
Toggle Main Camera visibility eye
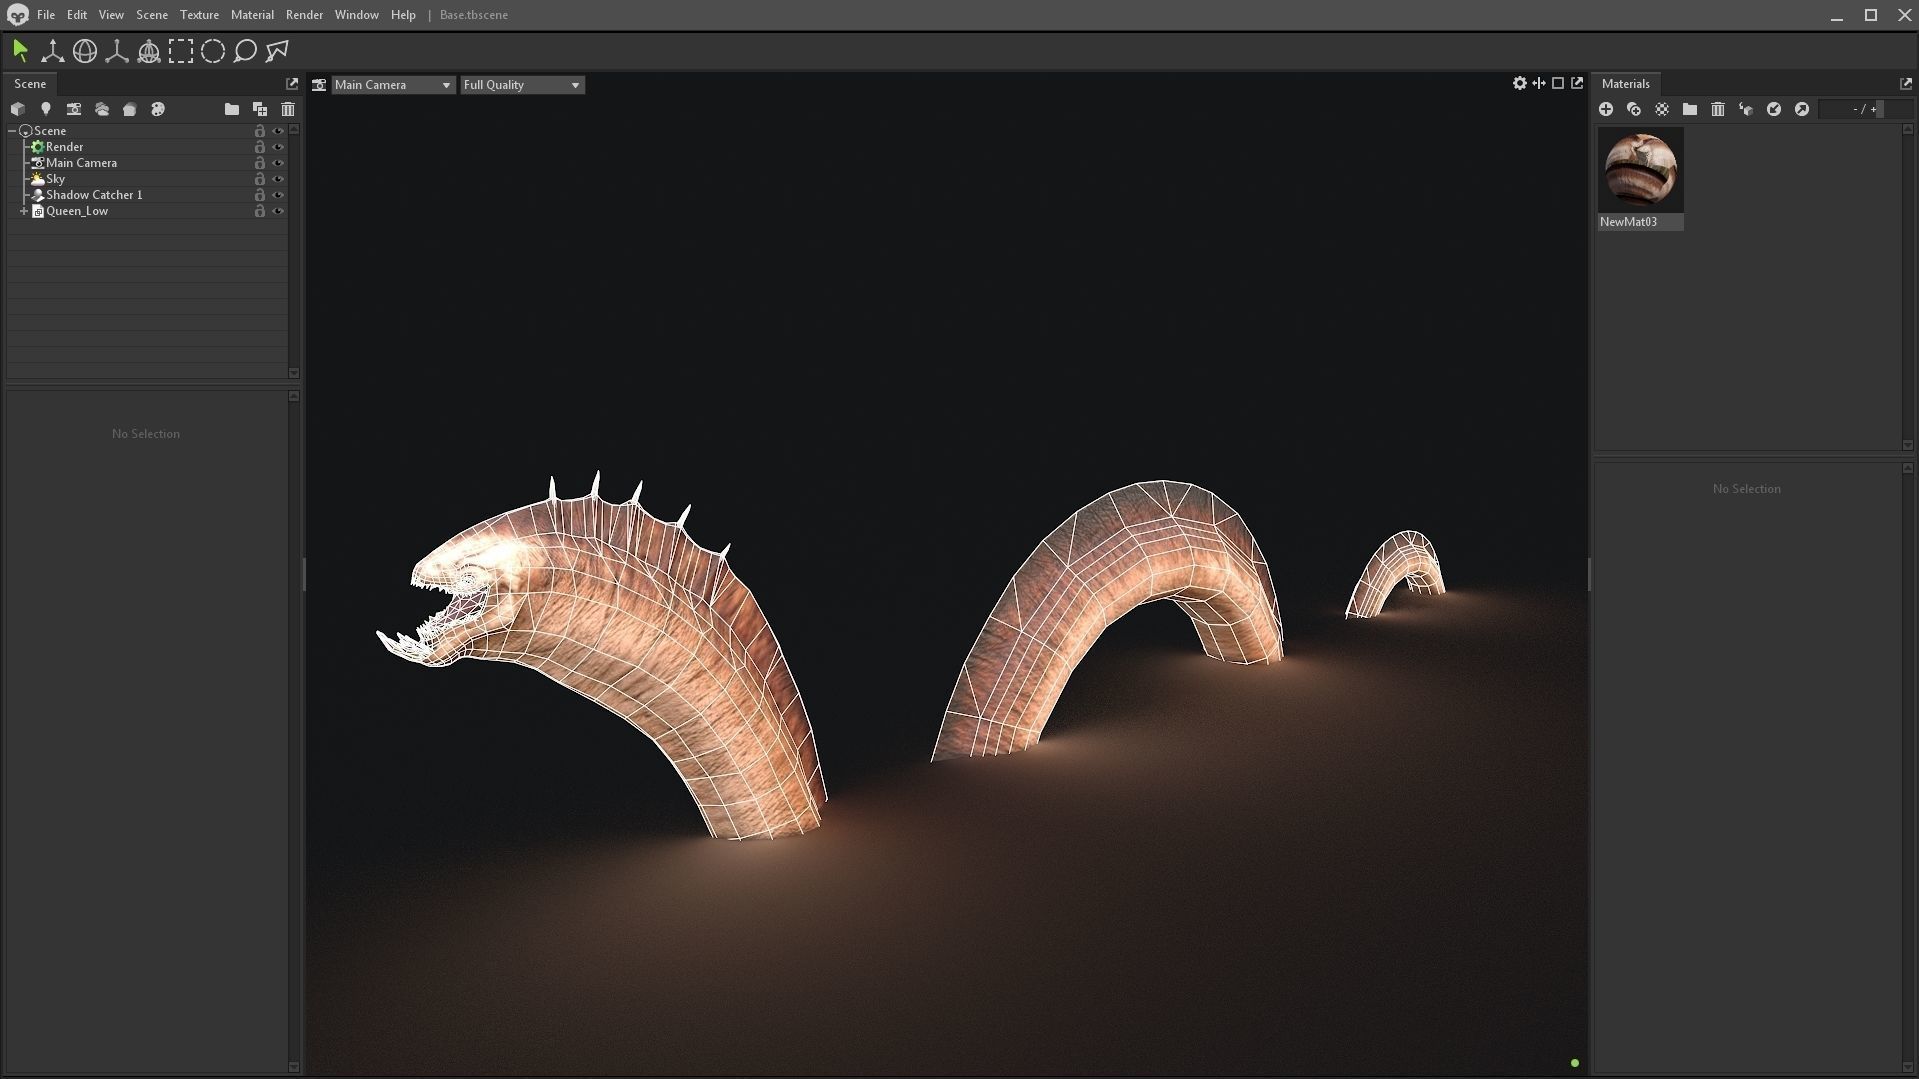(278, 163)
